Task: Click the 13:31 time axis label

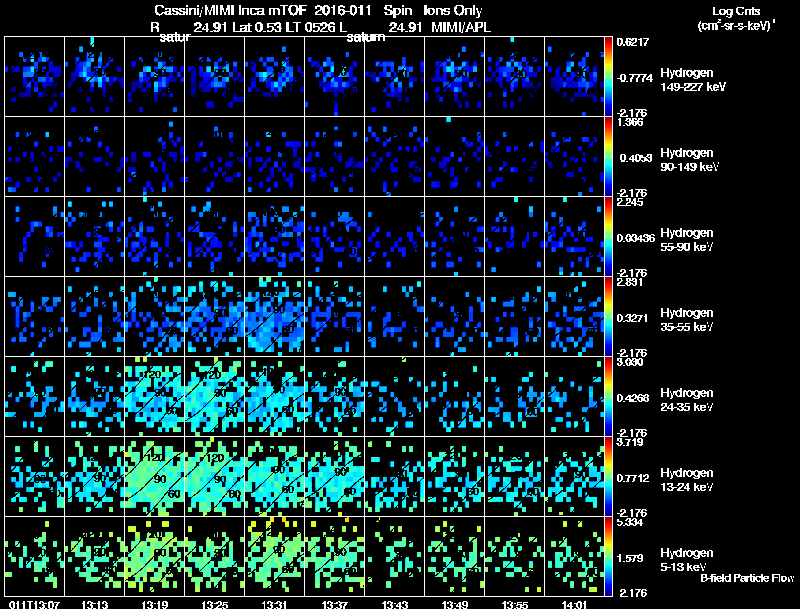Action: point(274,604)
